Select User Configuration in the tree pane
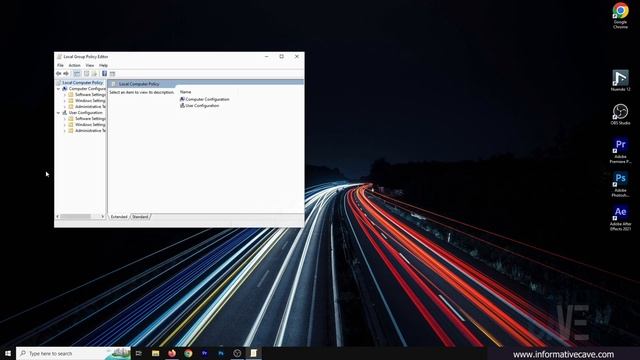The image size is (640, 360). [x=86, y=113]
